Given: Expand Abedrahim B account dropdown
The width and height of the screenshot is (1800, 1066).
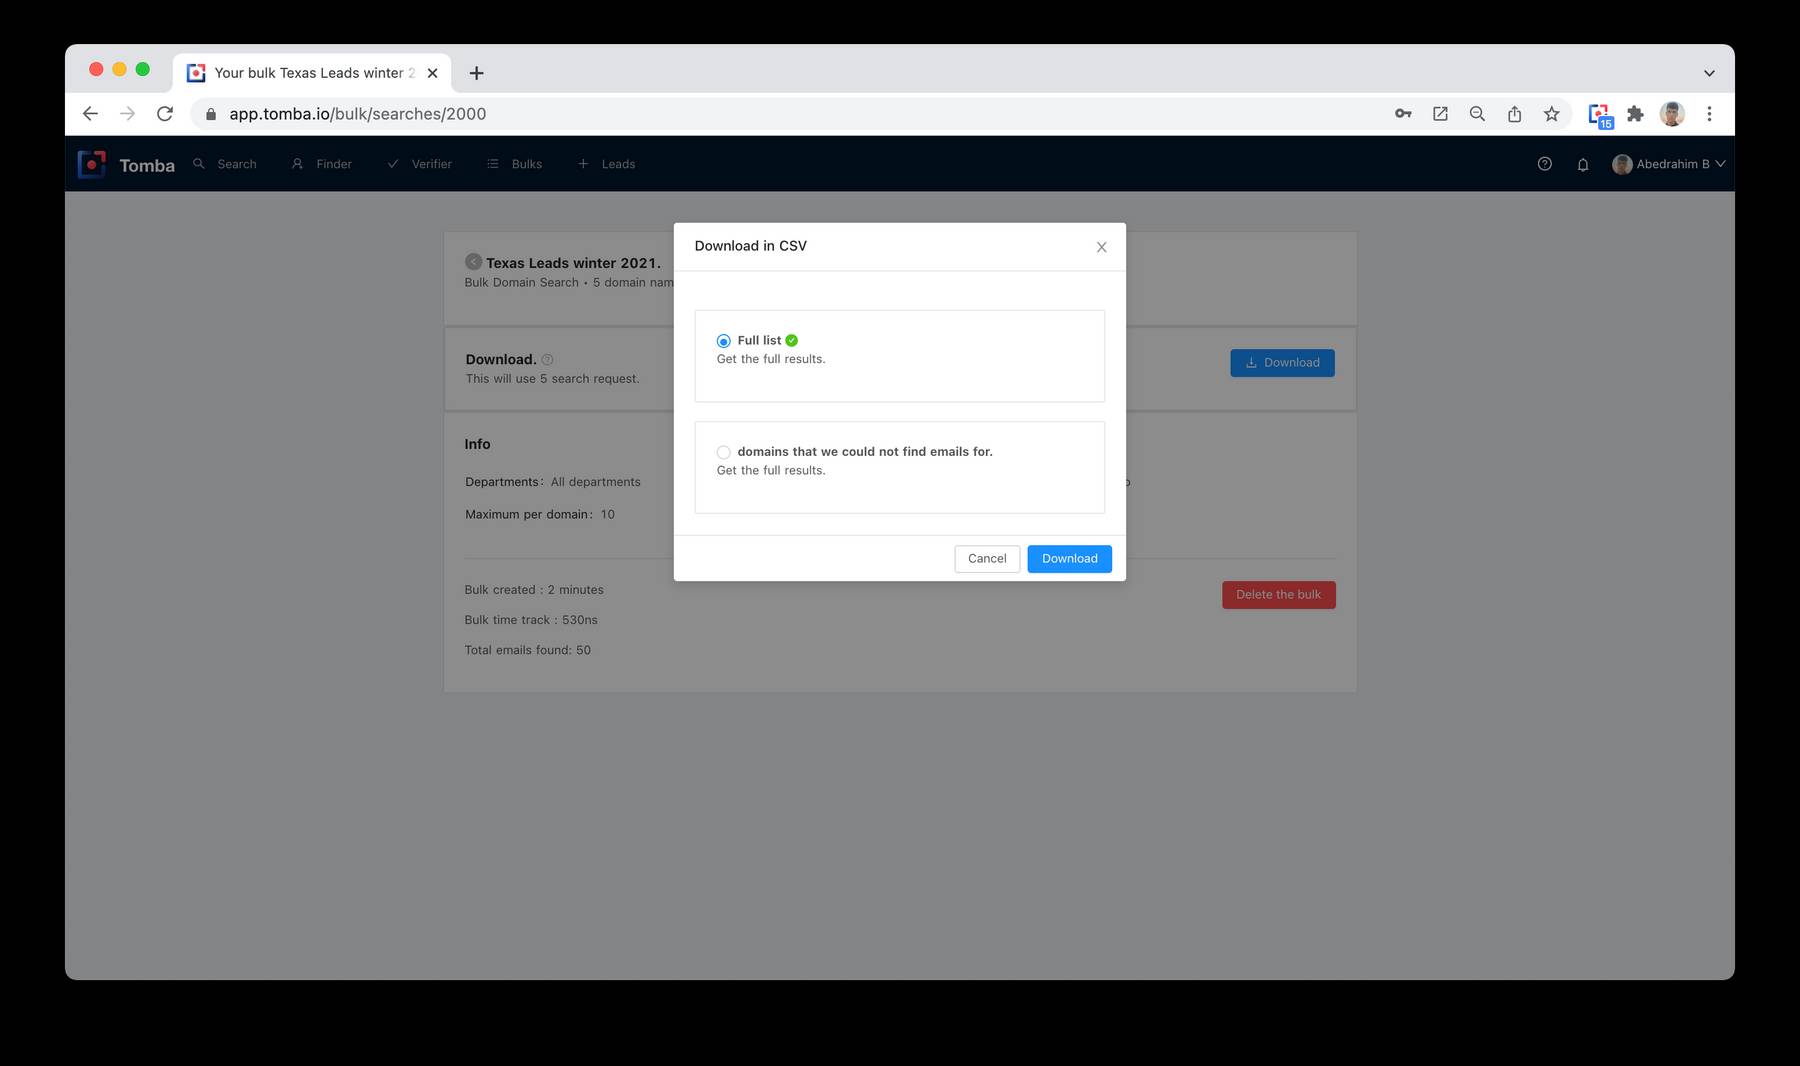Looking at the screenshot, I should pyautogui.click(x=1669, y=164).
